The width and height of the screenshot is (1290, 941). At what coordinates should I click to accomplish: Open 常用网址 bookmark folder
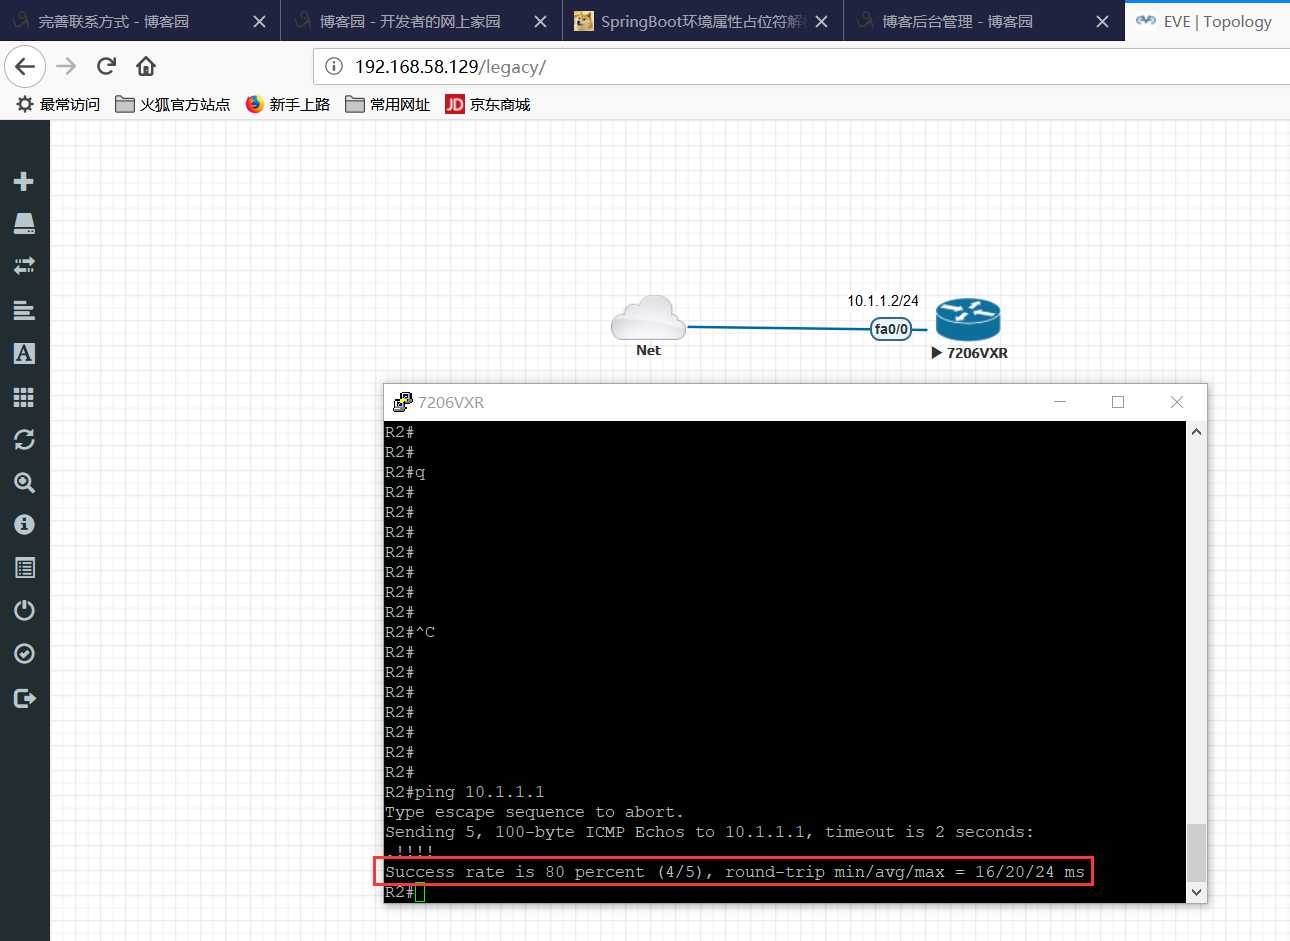pos(387,104)
